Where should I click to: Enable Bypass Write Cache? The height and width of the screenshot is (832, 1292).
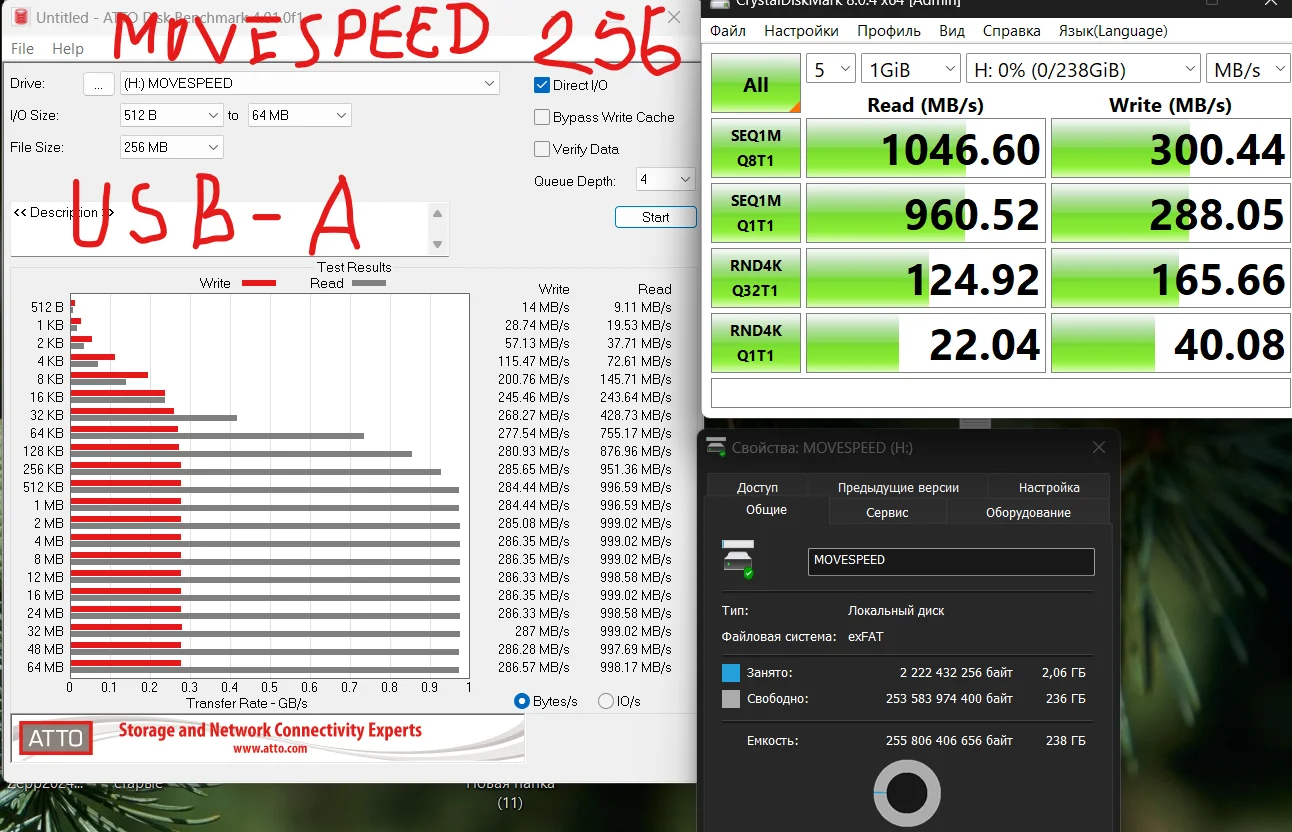point(542,117)
